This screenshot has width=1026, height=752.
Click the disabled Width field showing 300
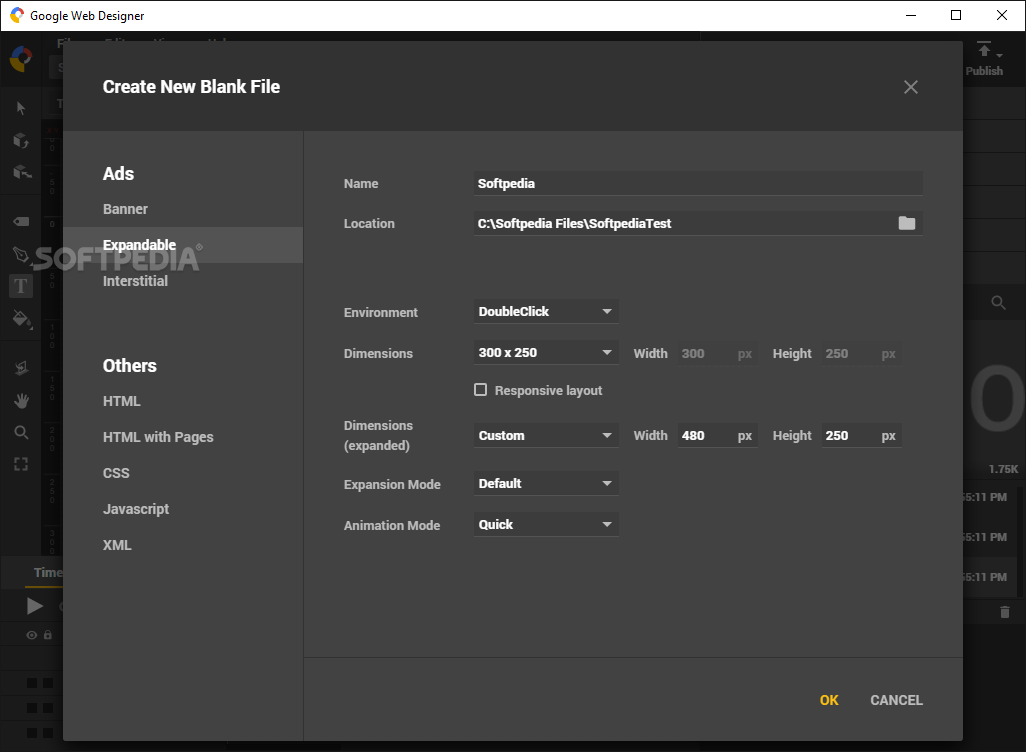(x=717, y=353)
